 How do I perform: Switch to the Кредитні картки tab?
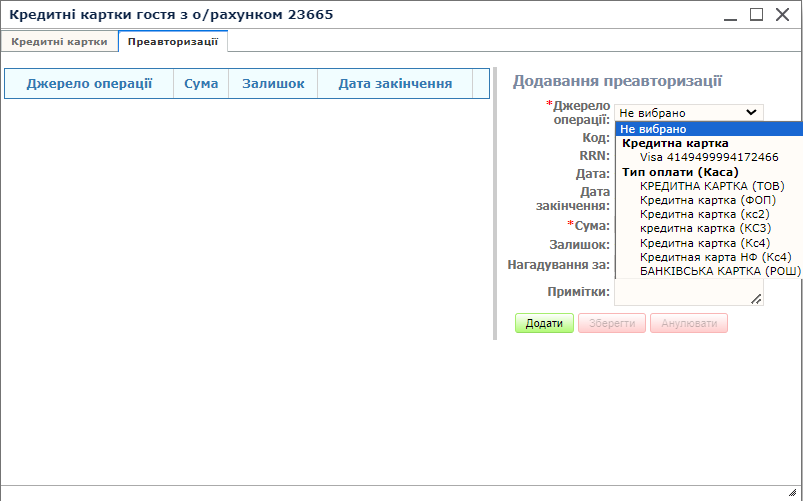59,41
